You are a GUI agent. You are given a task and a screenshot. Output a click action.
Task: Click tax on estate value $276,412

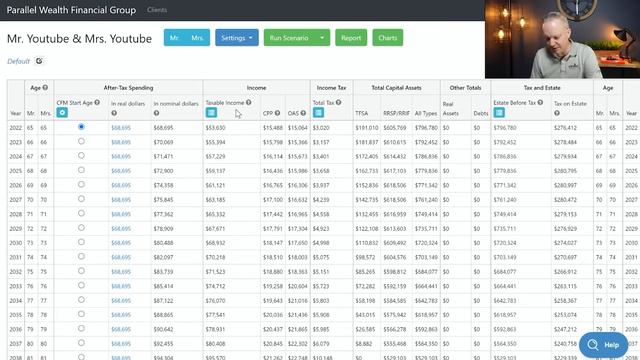coord(565,128)
